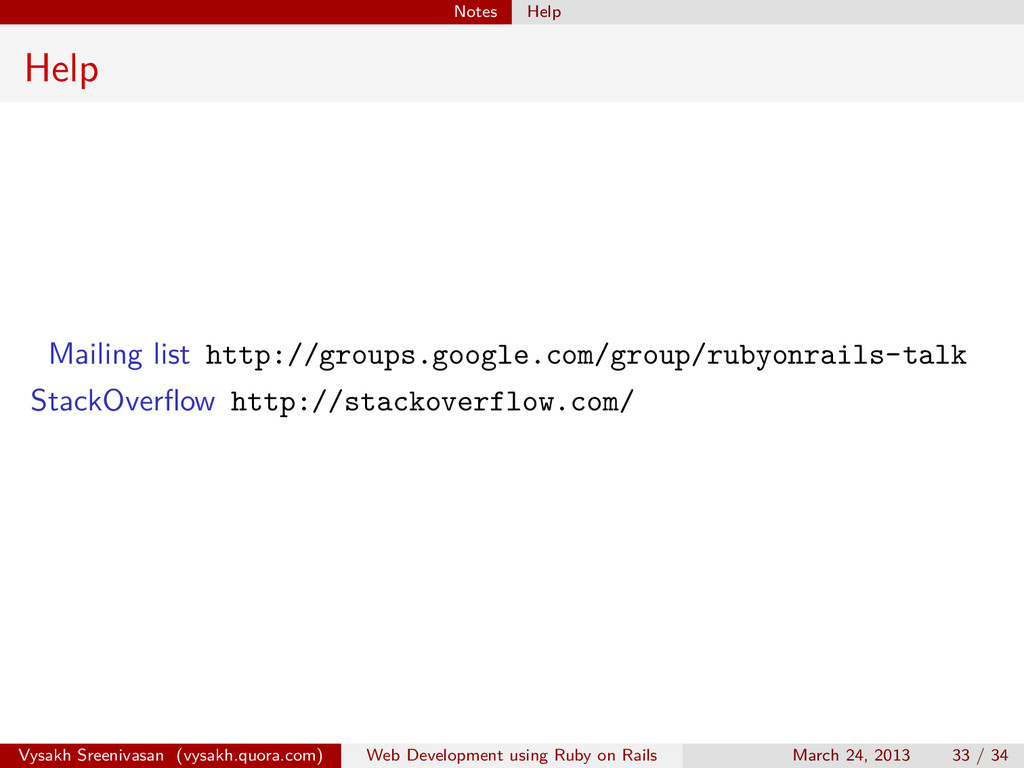1024x768 pixels.
Task: Click the slide number '33 / 34'
Action: (x=980, y=756)
